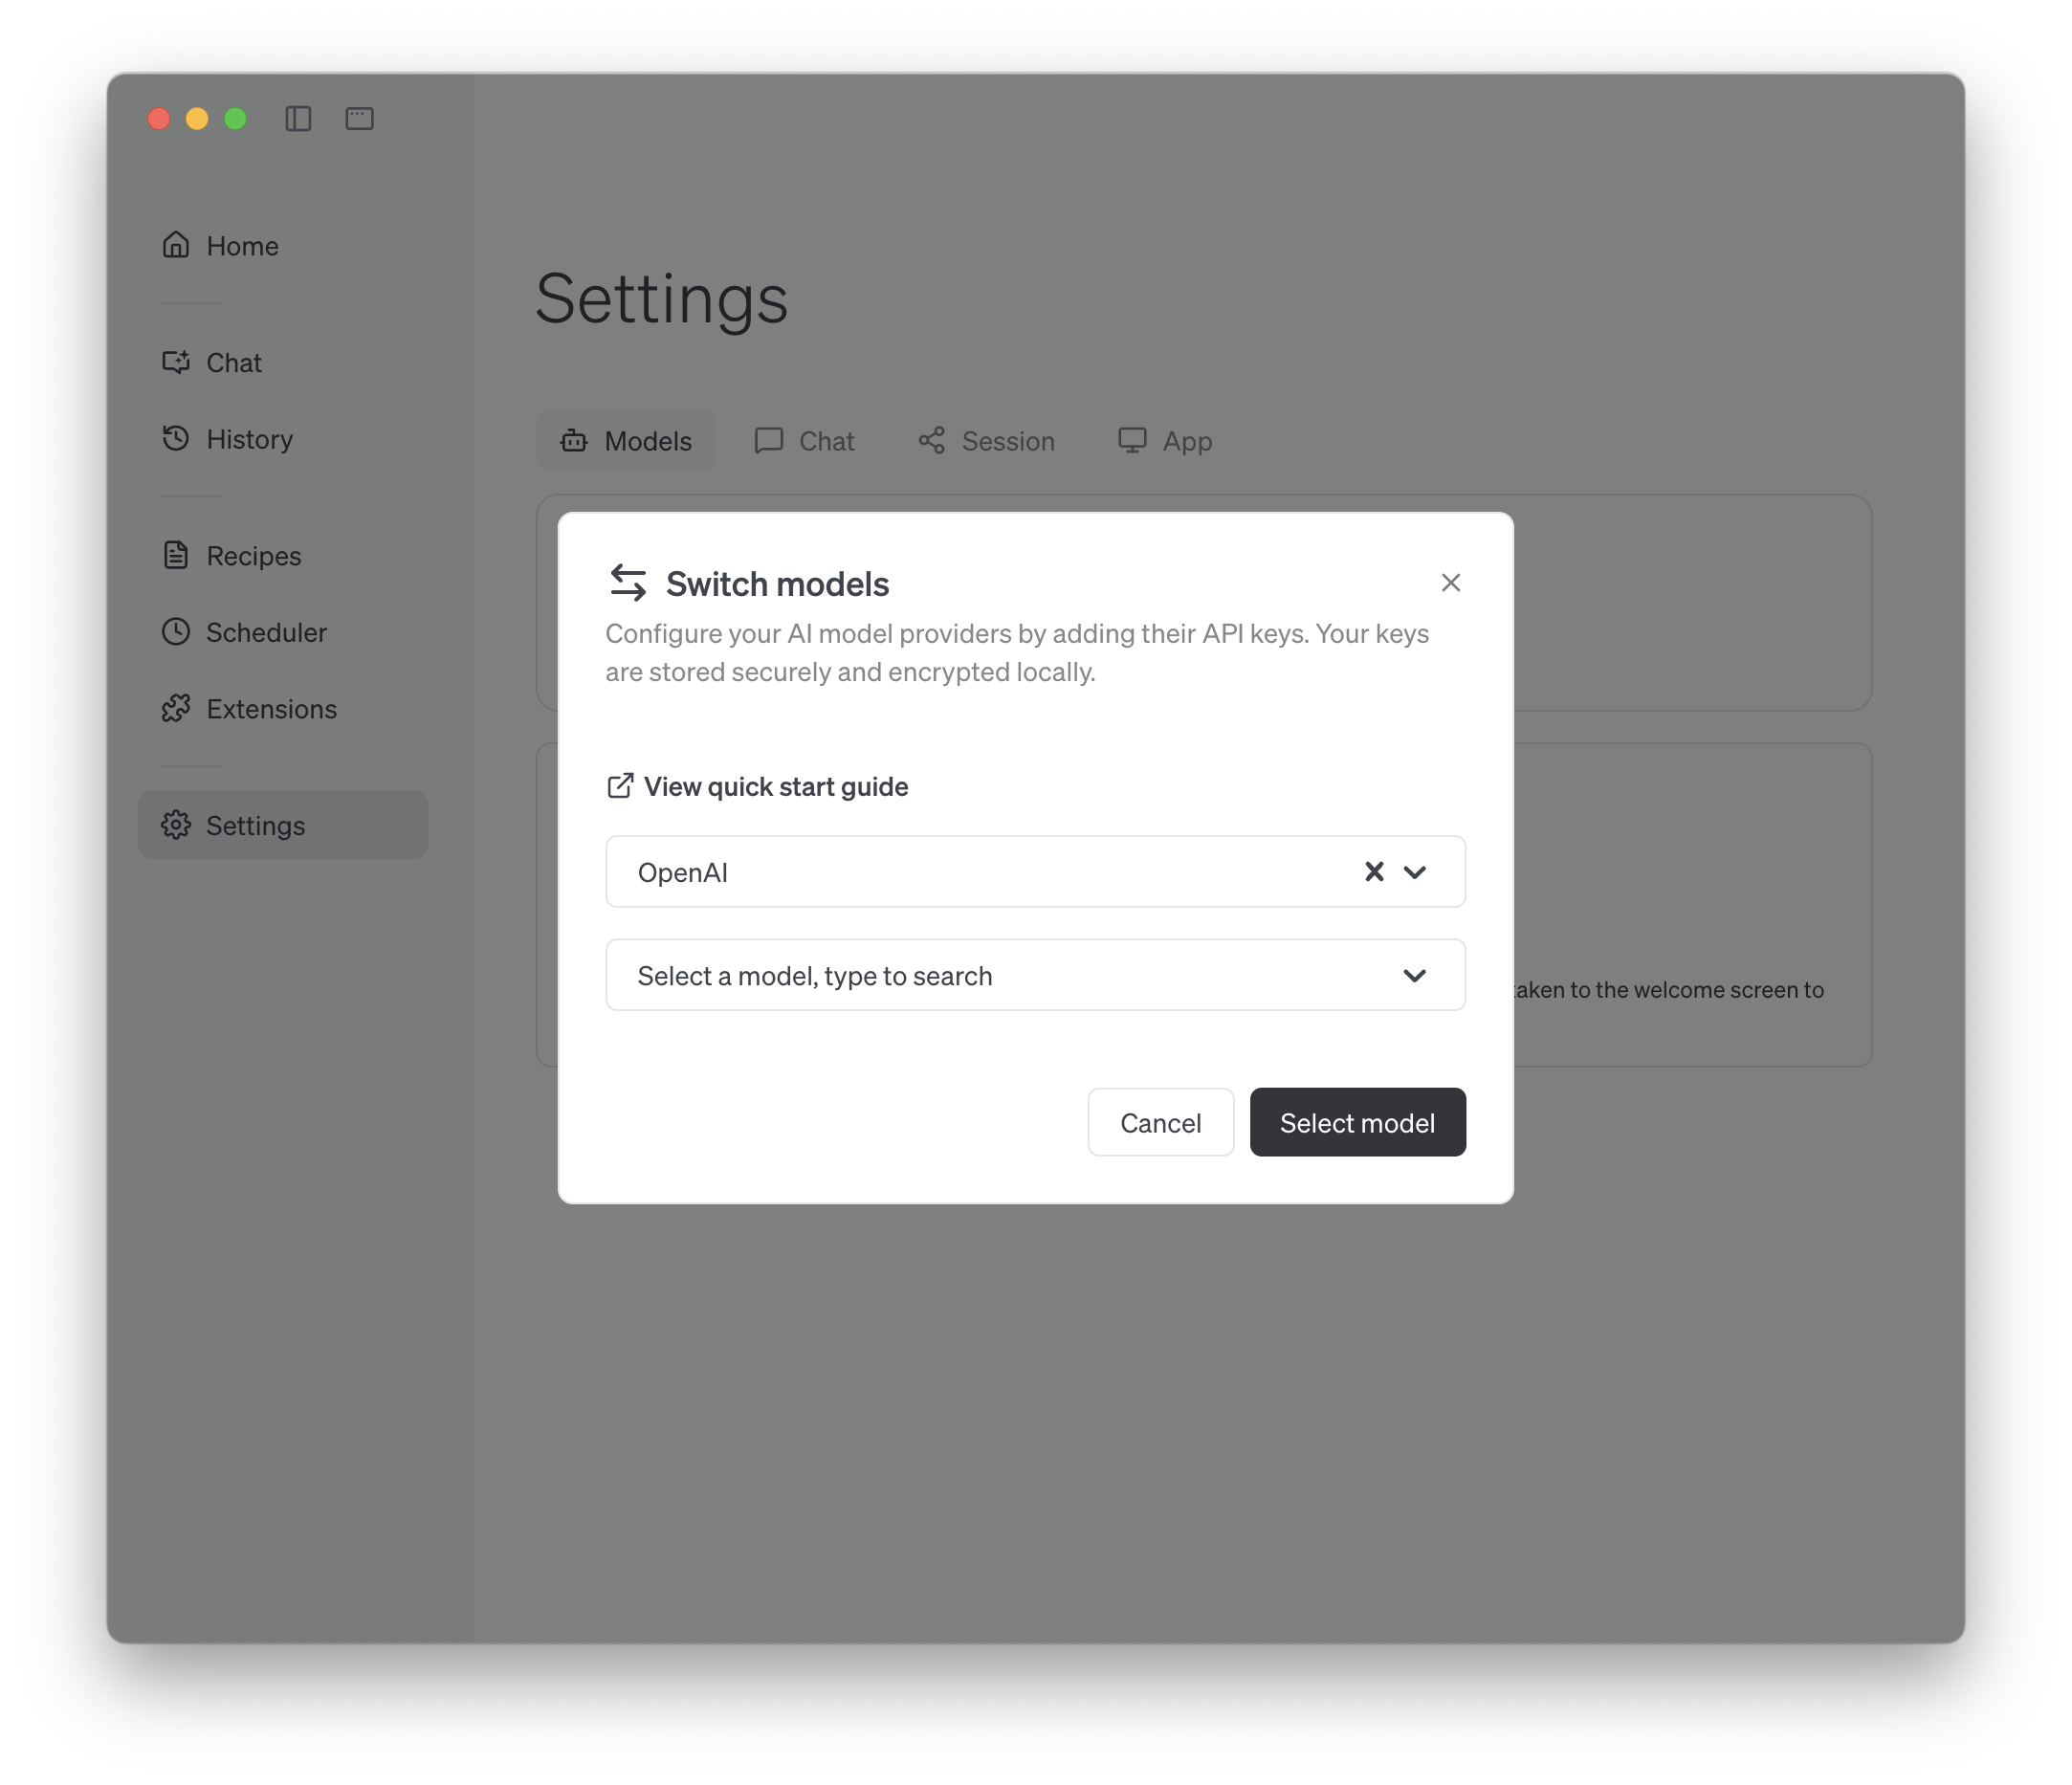Open the Recipes page

pos(252,555)
